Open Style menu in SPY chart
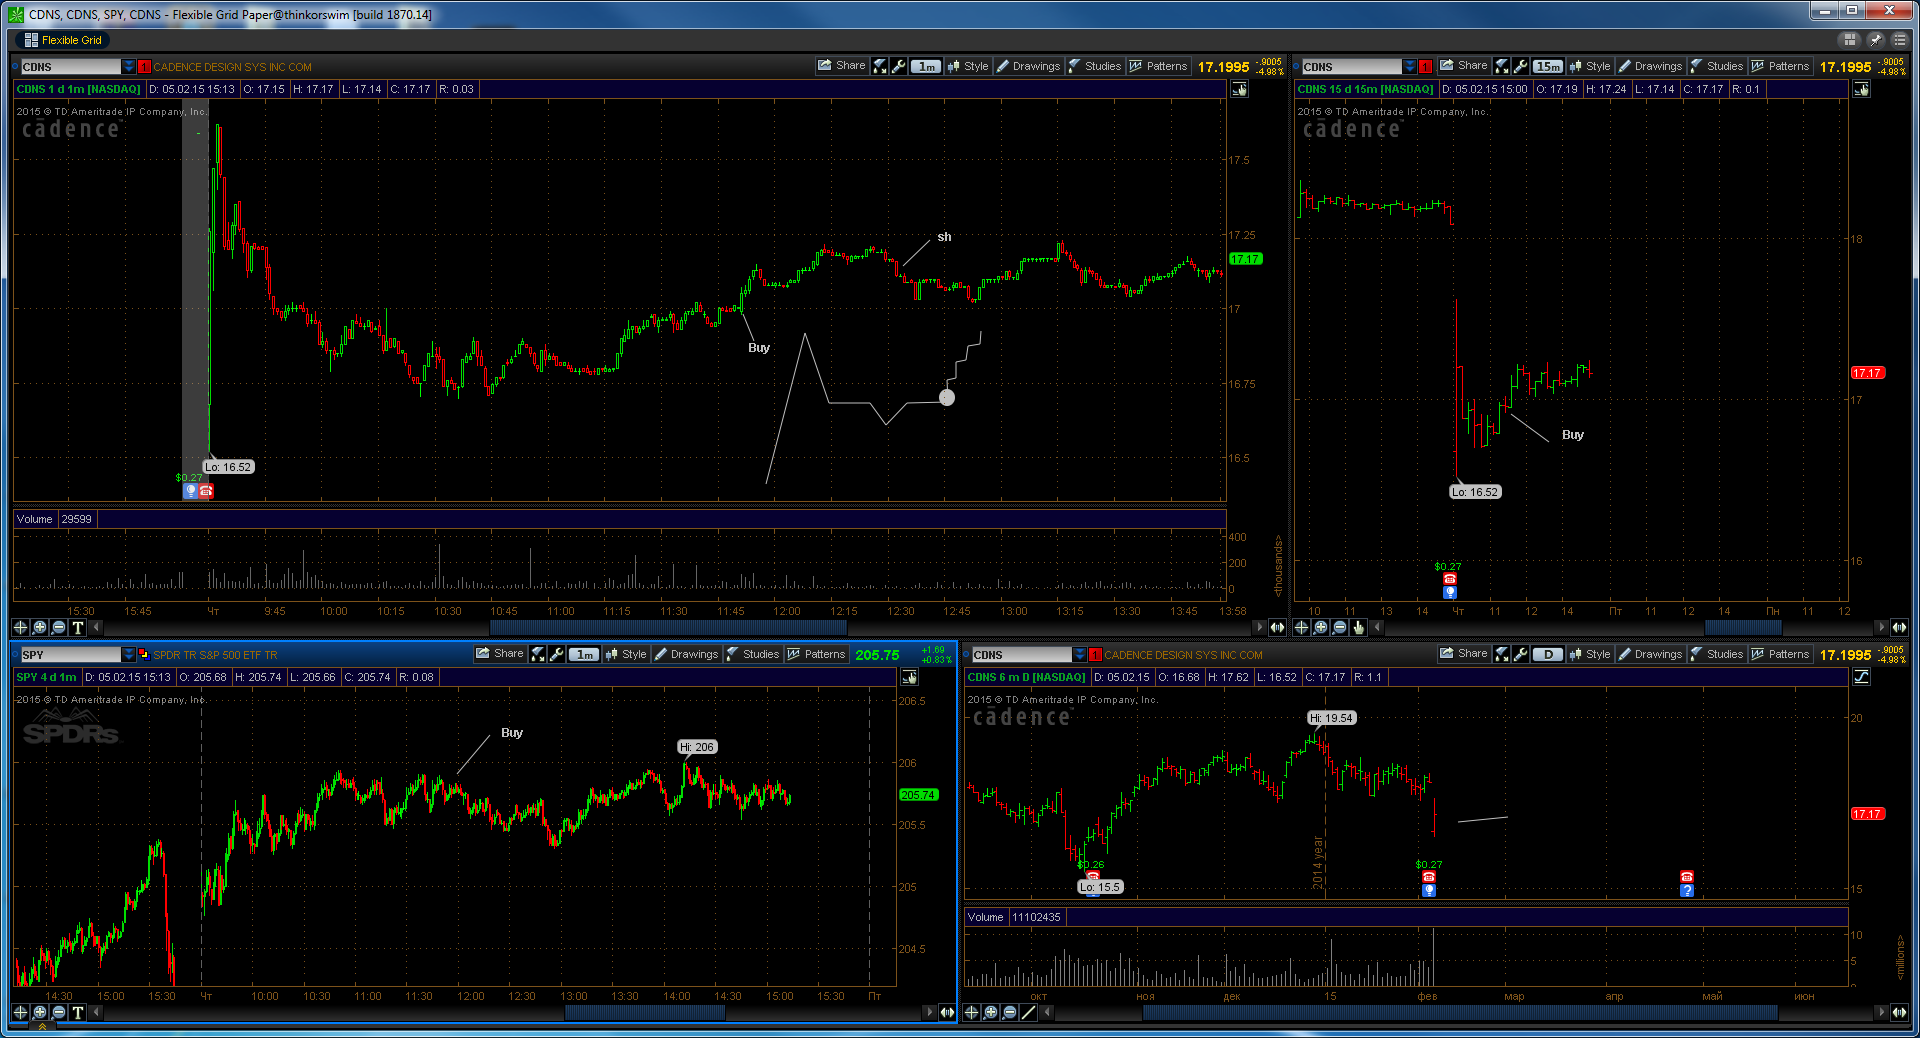Image resolution: width=1920 pixels, height=1038 pixels. 626,654
